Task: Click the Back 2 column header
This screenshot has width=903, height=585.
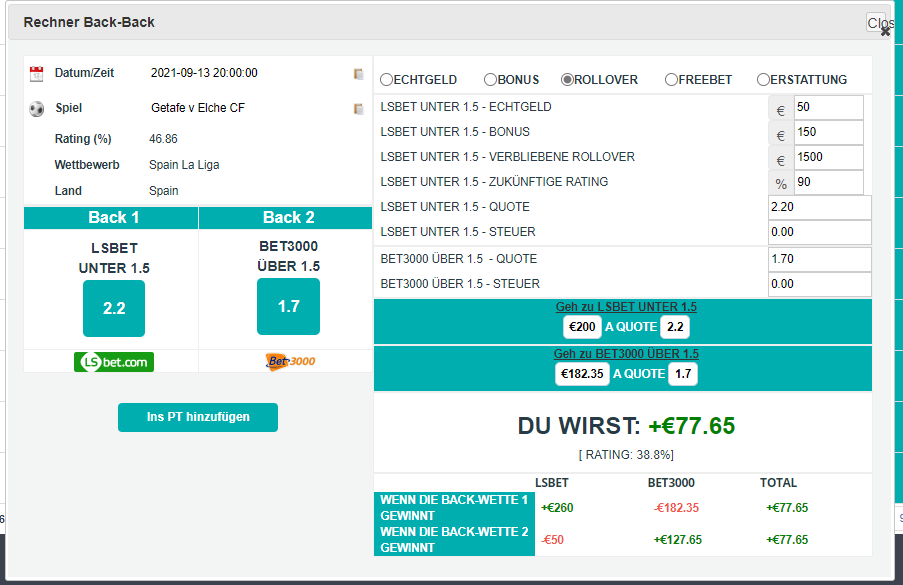Action: (x=286, y=218)
